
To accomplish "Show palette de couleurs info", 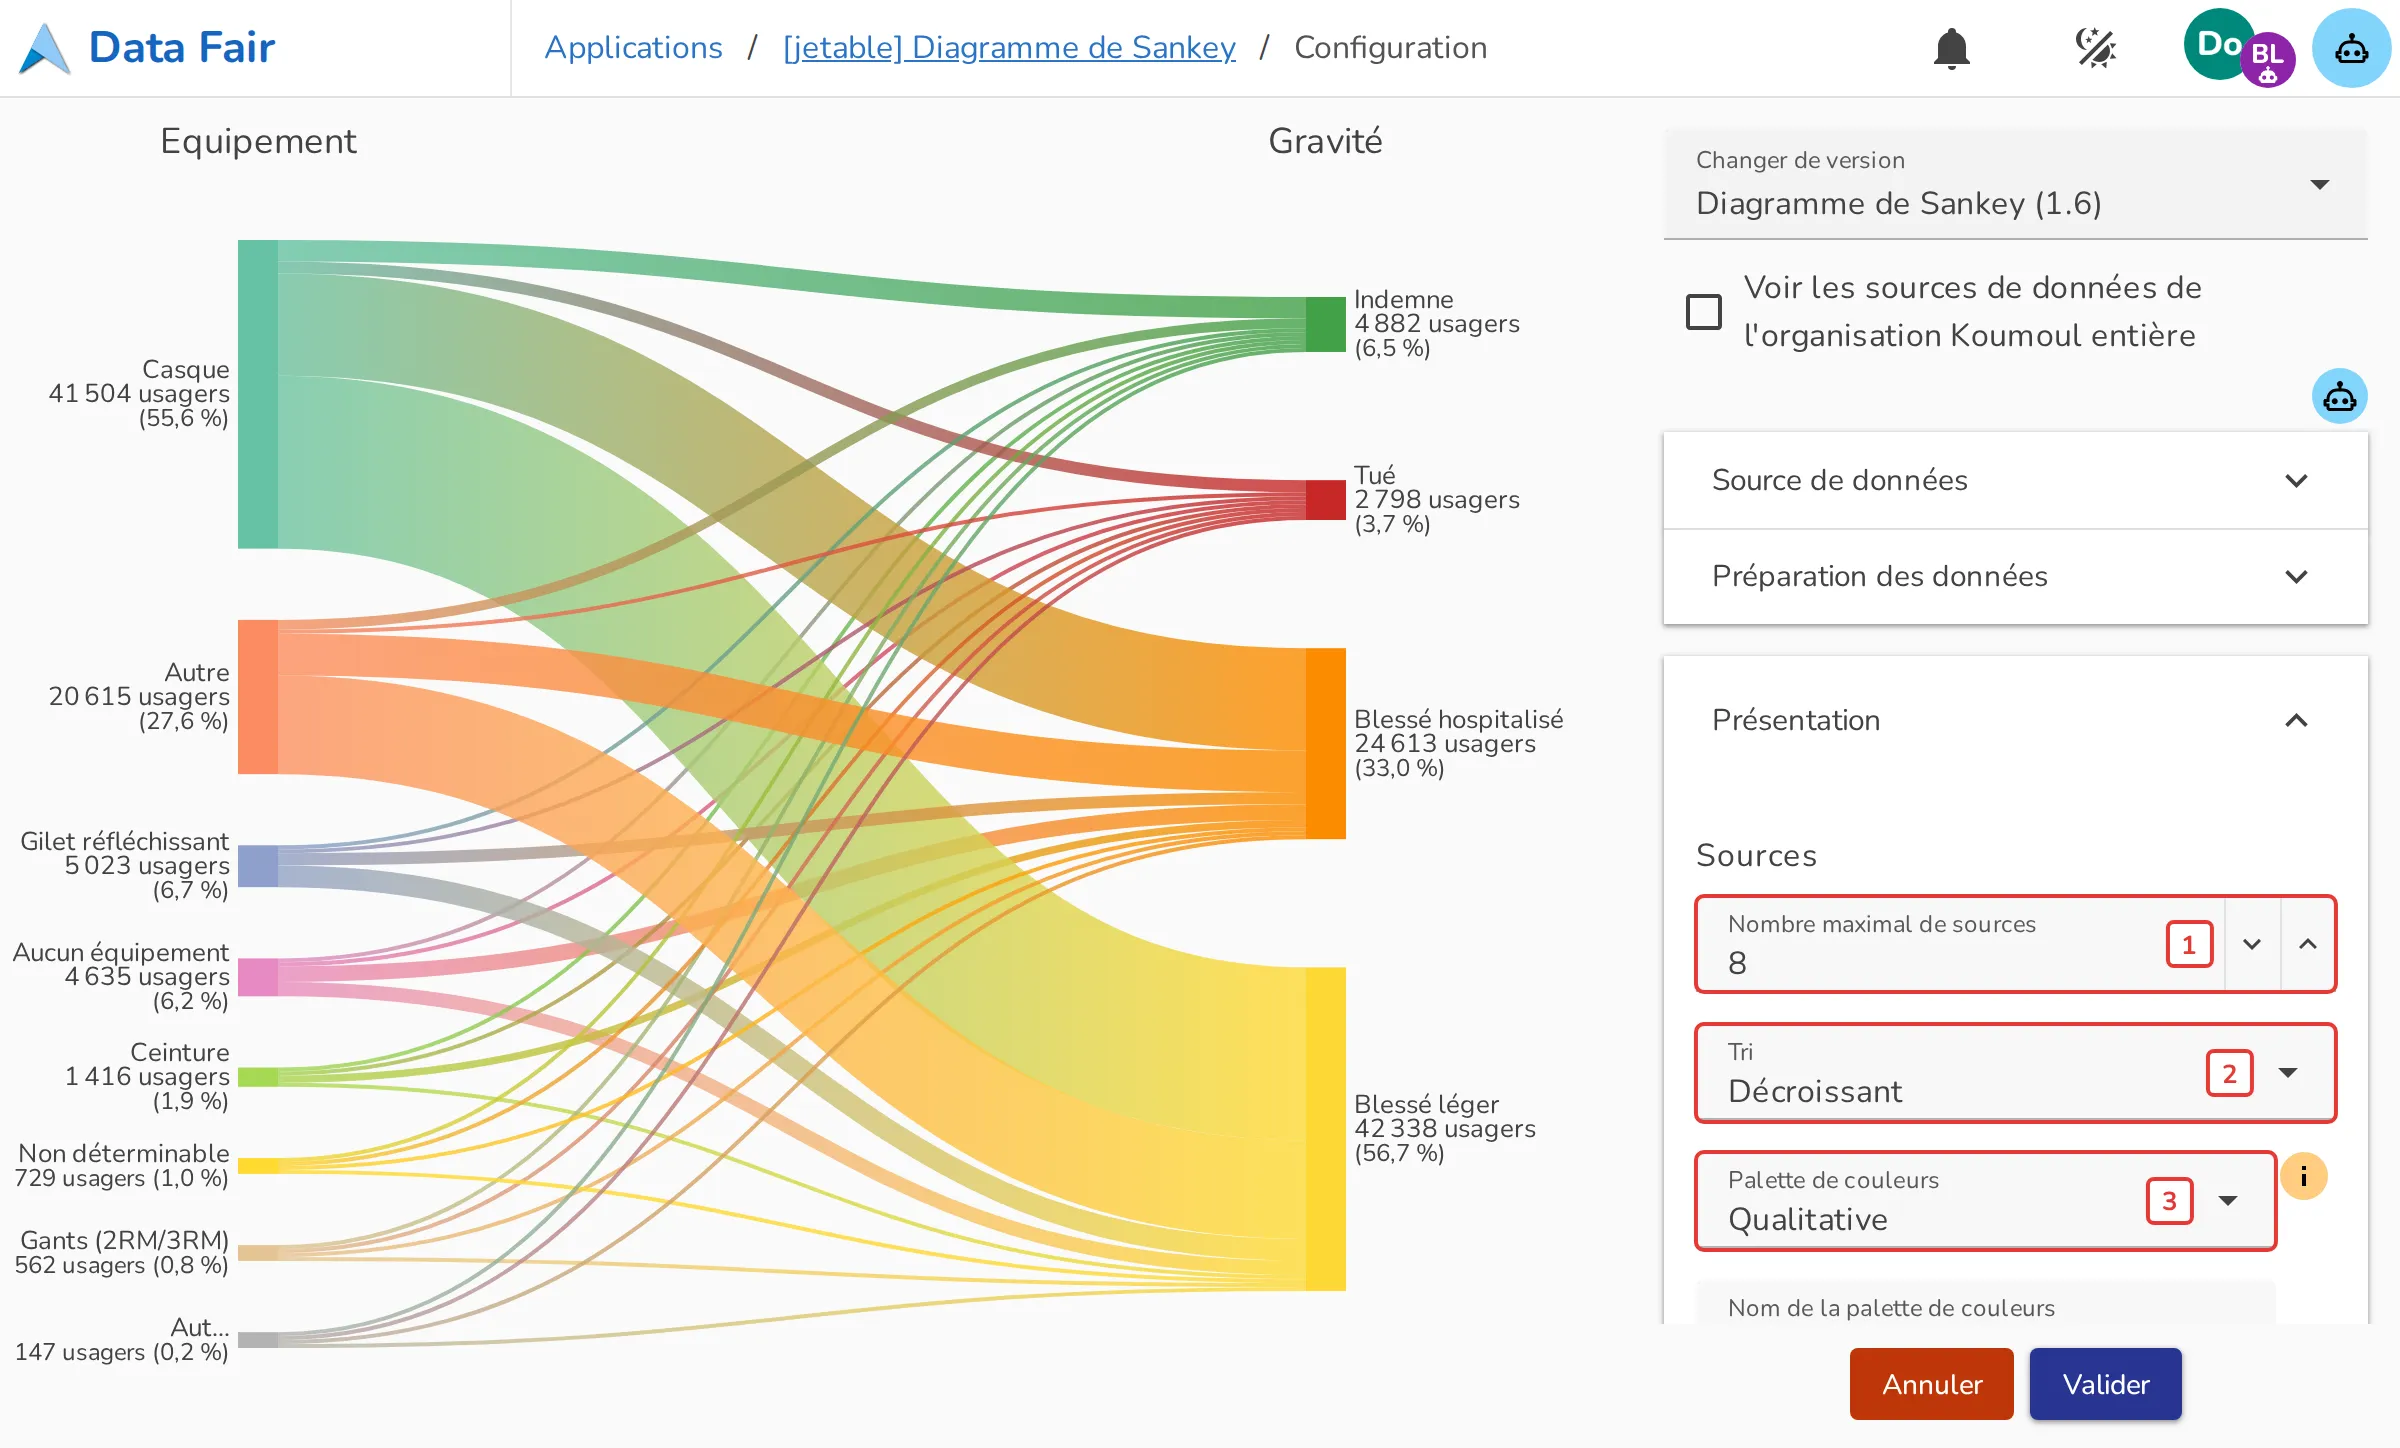I will [x=2303, y=1176].
